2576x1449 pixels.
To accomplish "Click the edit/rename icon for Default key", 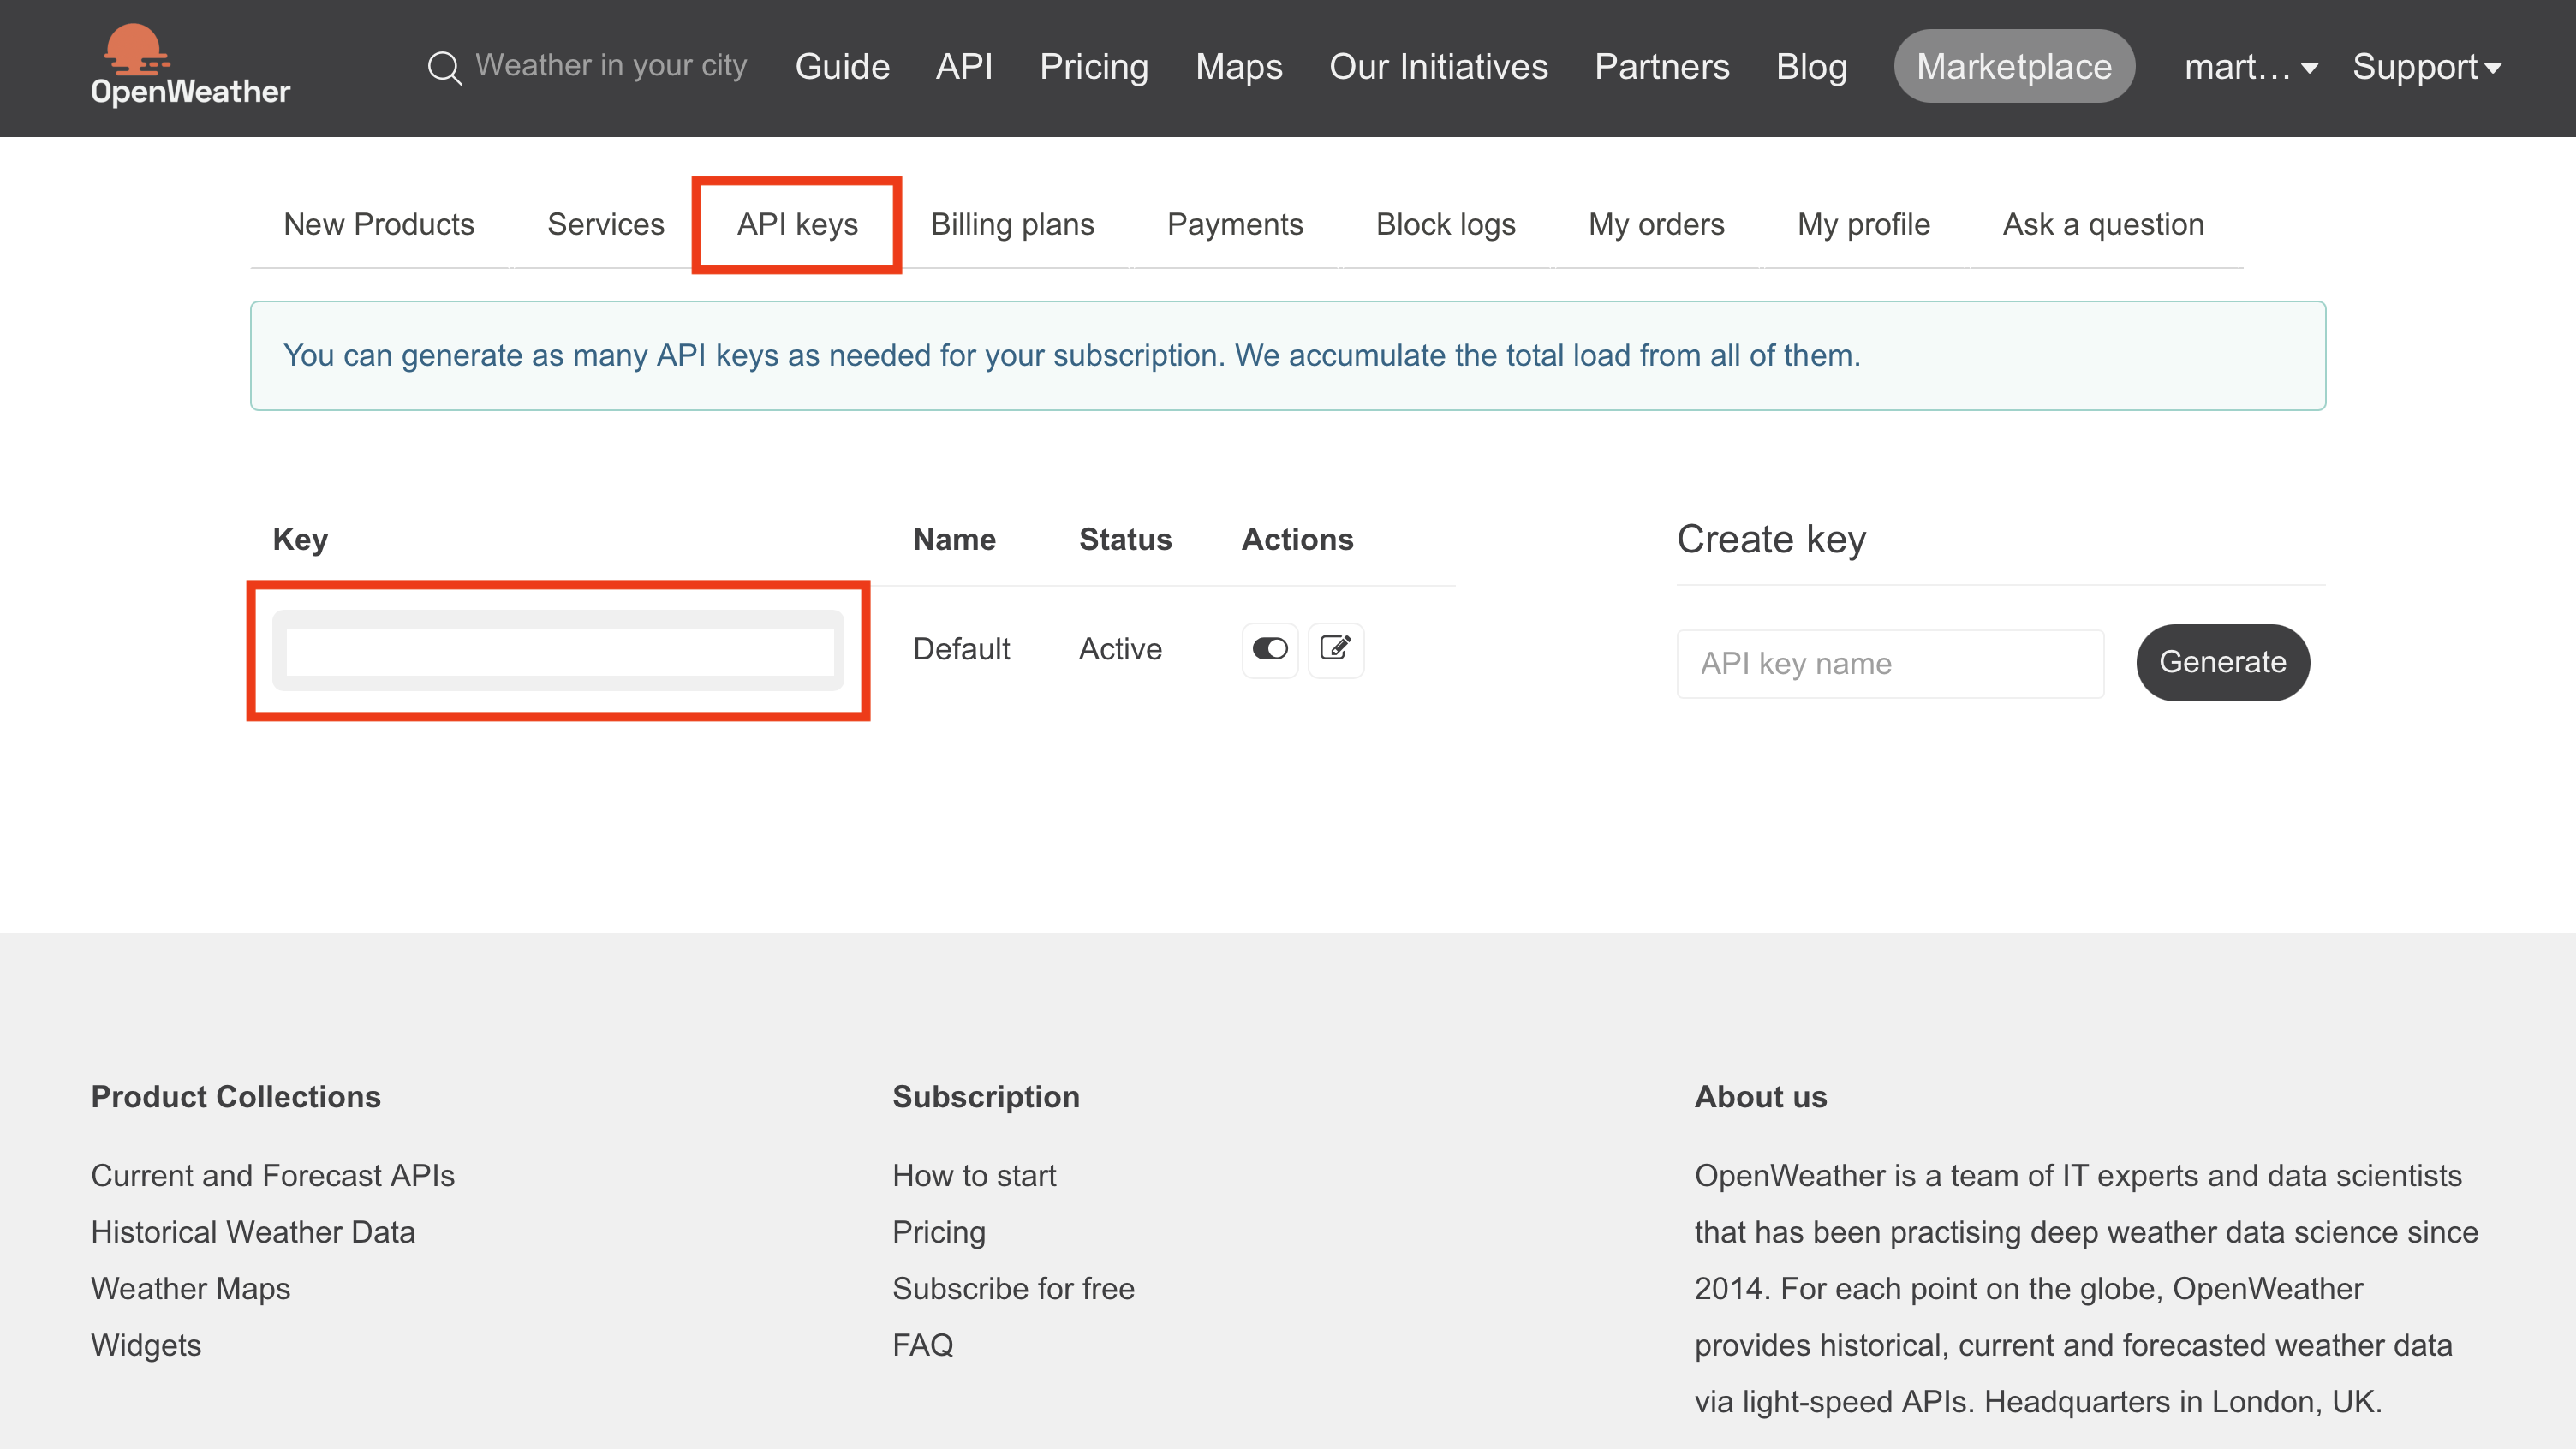I will pos(1336,647).
